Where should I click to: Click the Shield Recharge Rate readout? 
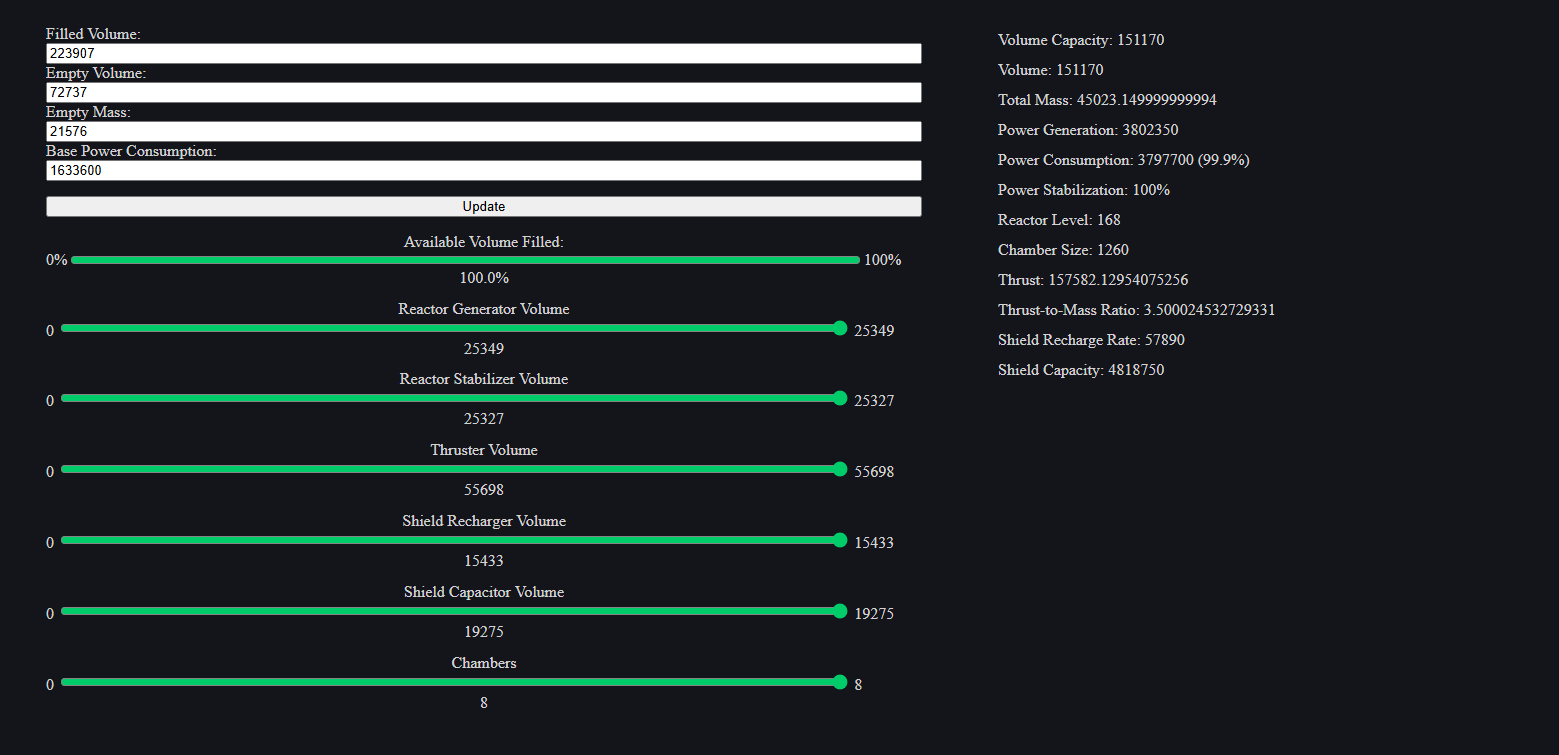click(1091, 340)
